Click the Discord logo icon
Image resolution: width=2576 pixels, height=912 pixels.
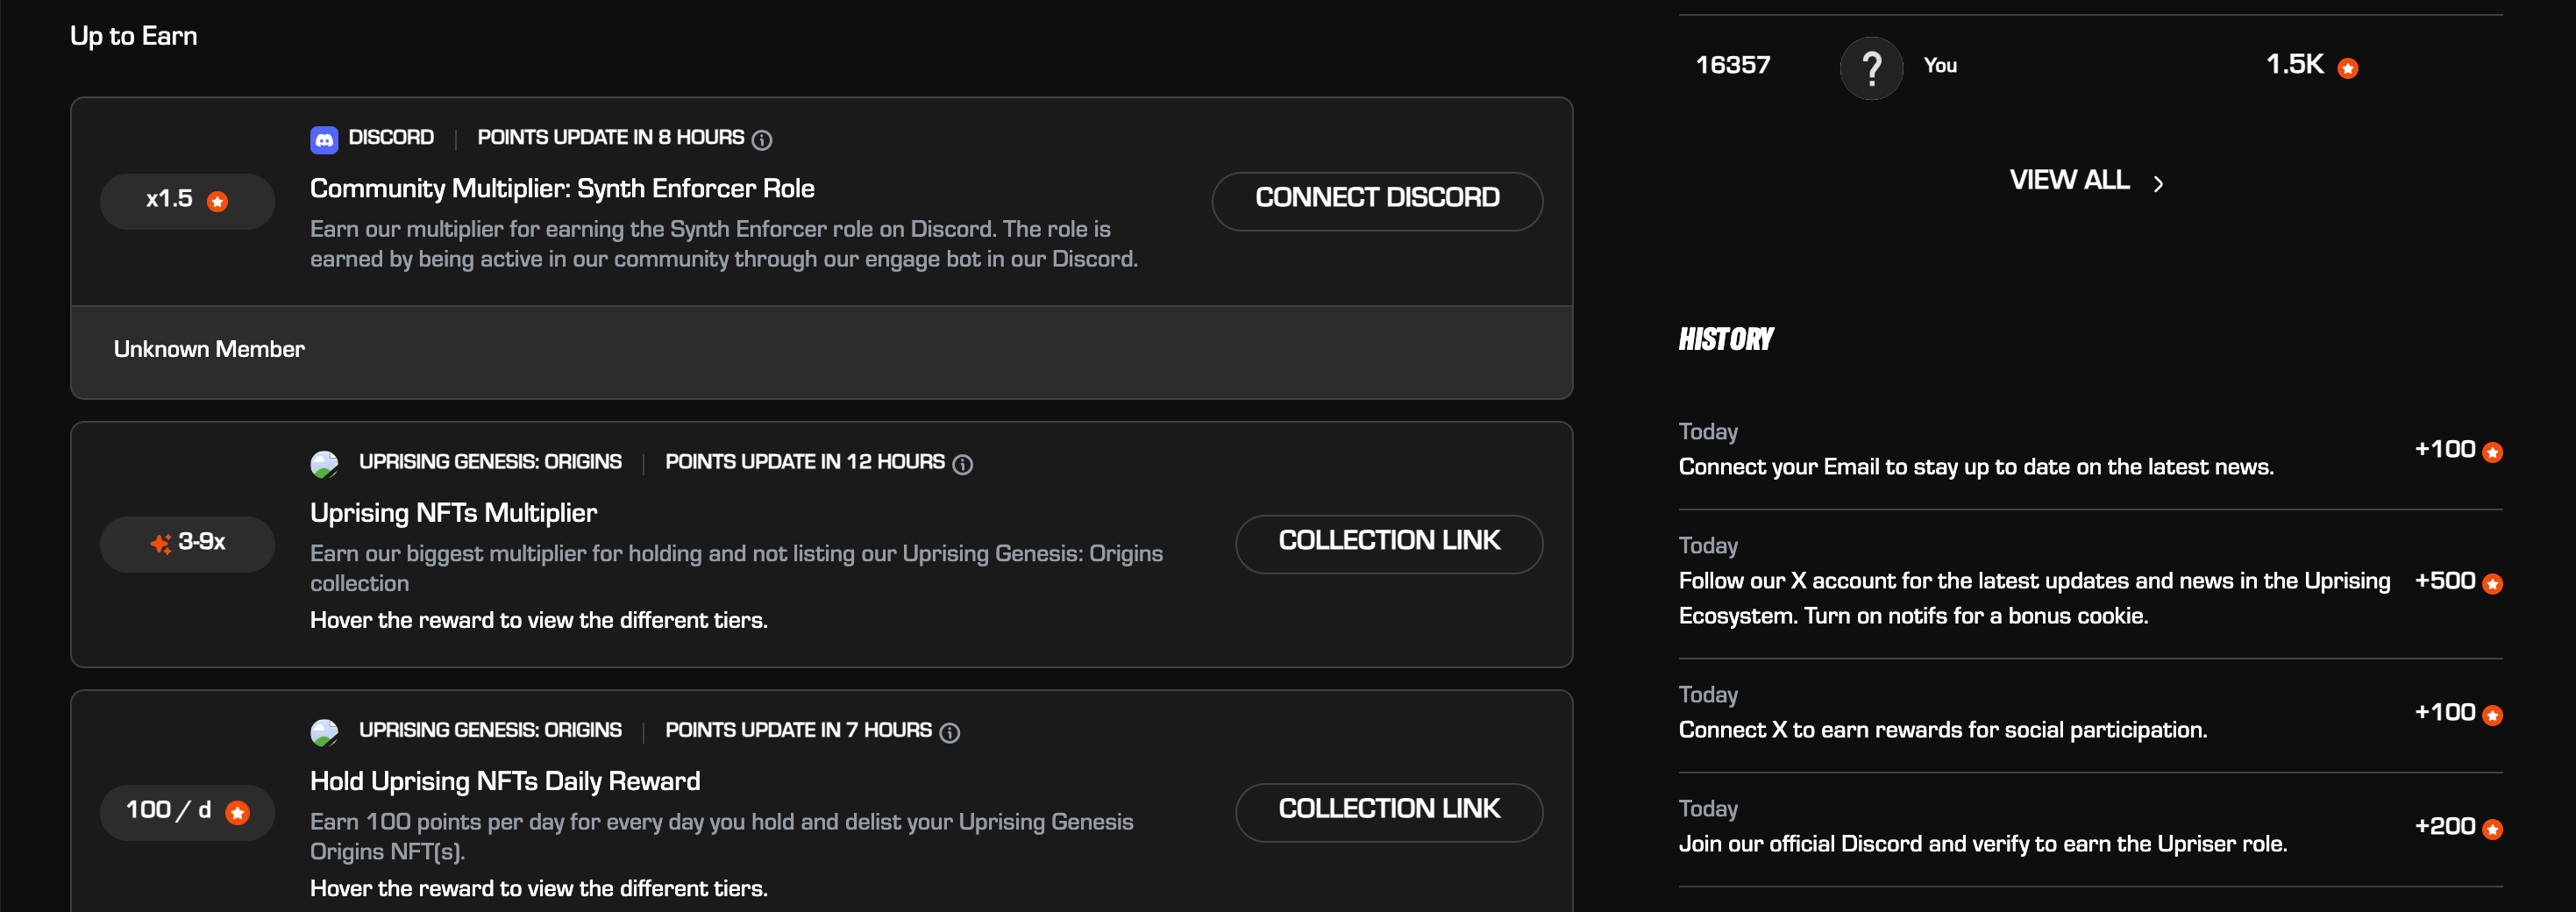(324, 139)
